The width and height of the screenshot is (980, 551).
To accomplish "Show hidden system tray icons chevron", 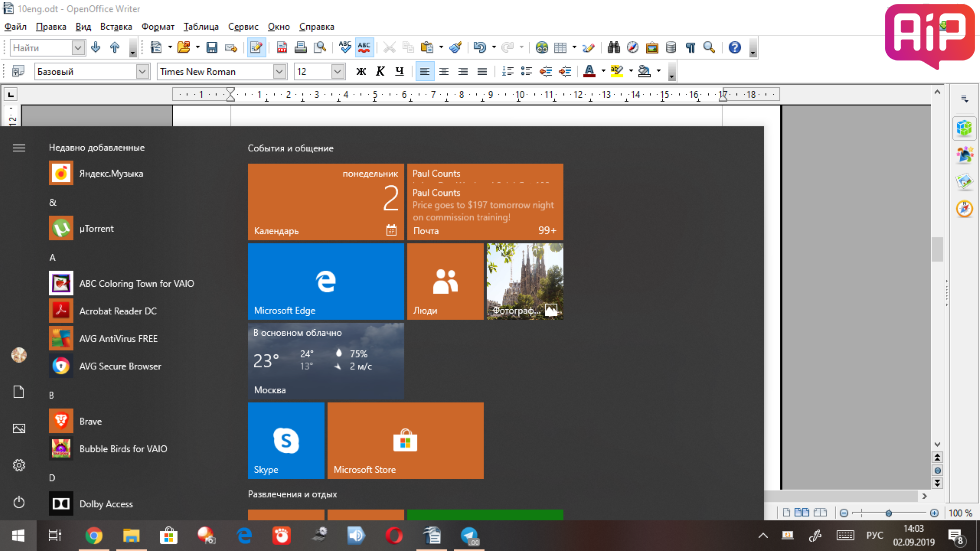I will point(763,535).
